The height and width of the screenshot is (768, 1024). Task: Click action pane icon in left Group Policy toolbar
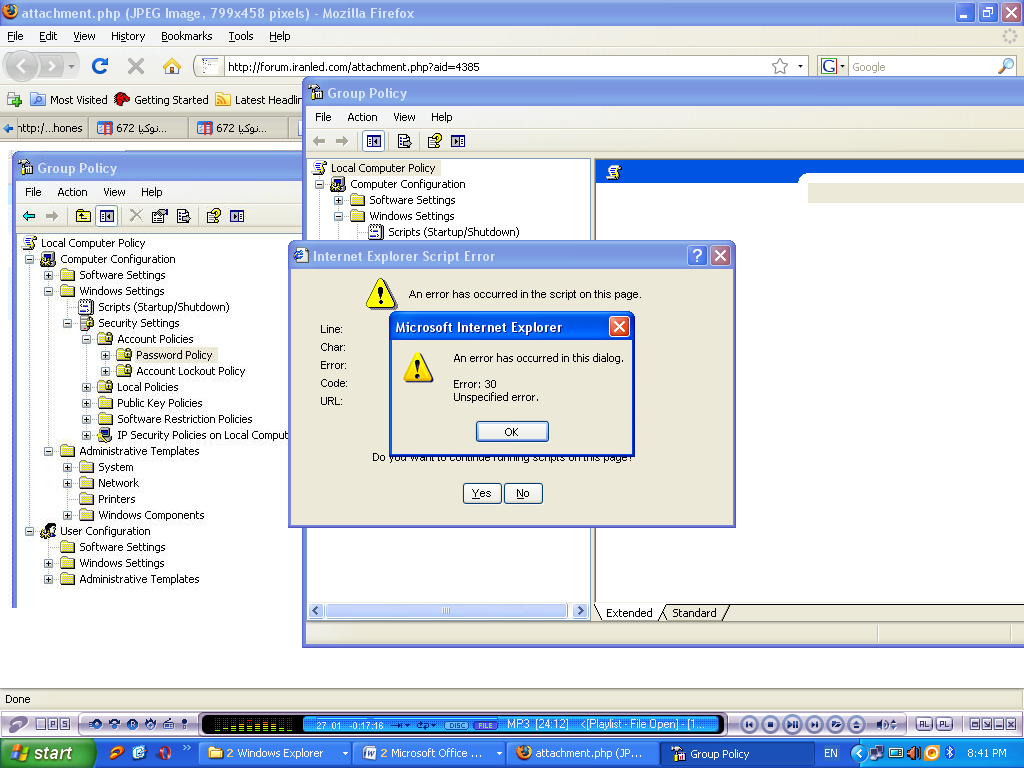[x=237, y=216]
